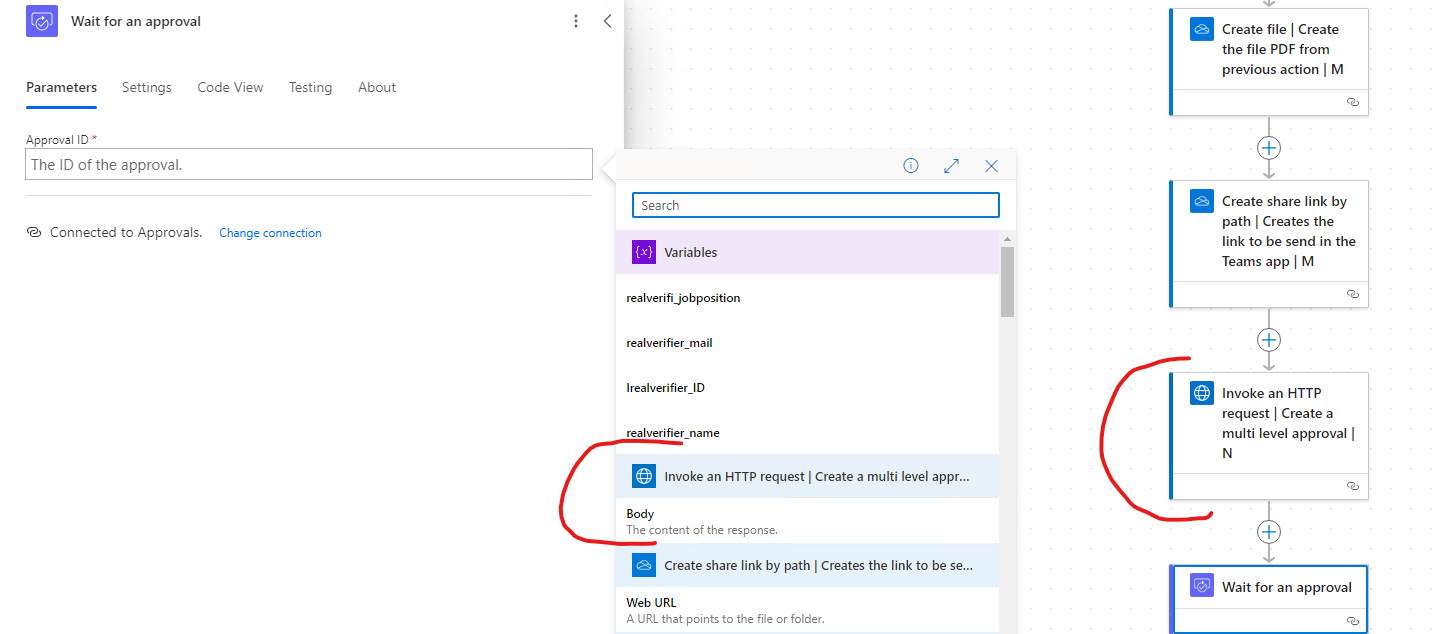Switch to the Code View tab
This screenshot has height=634, width=1442.
click(x=230, y=87)
